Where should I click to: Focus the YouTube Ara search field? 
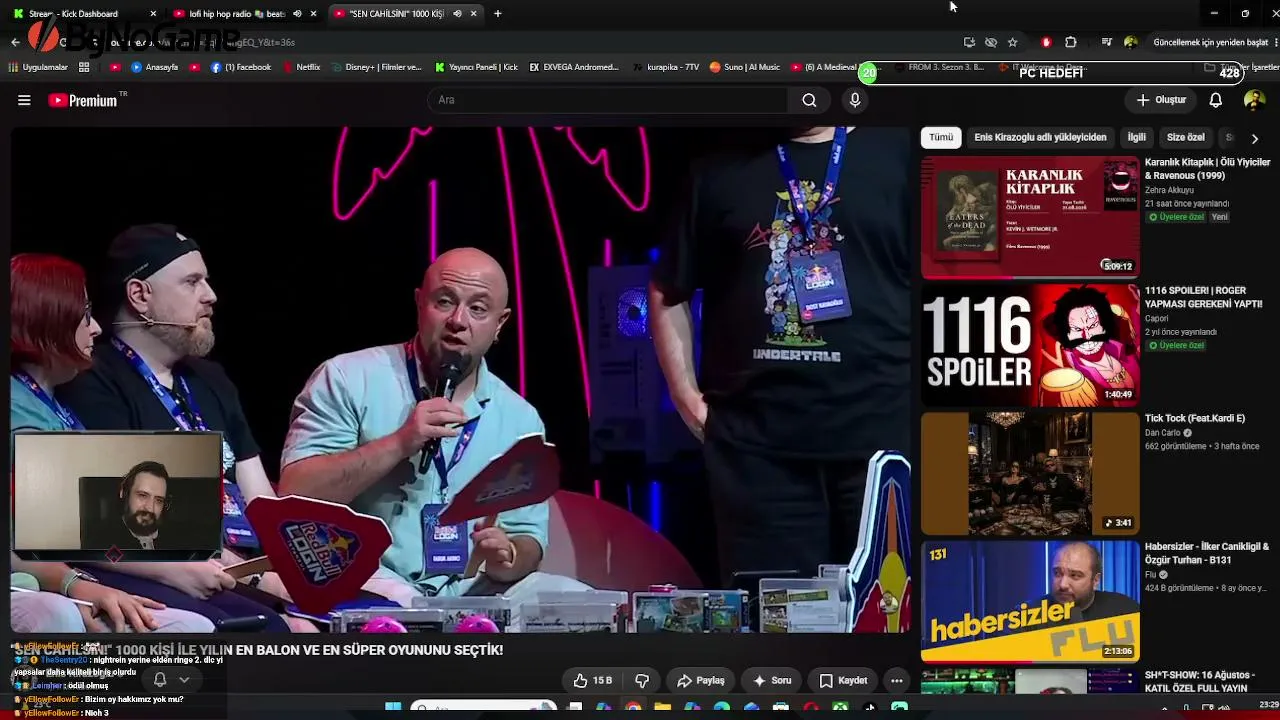[x=607, y=100]
